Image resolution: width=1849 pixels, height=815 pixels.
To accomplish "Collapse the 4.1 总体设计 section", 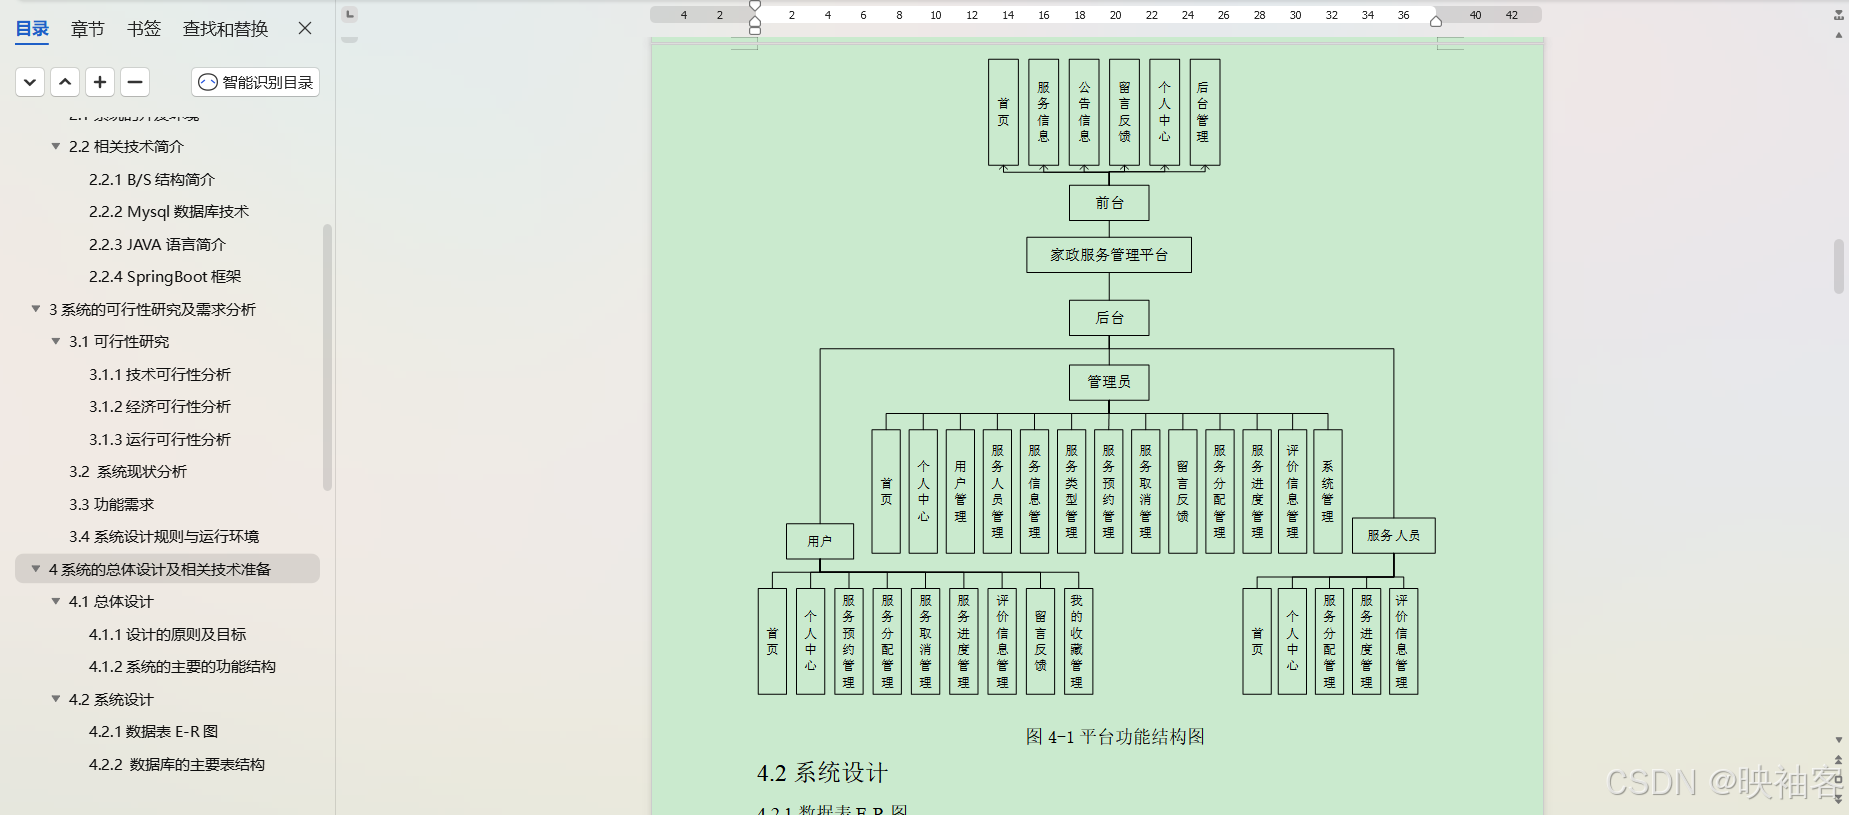I will tap(56, 601).
